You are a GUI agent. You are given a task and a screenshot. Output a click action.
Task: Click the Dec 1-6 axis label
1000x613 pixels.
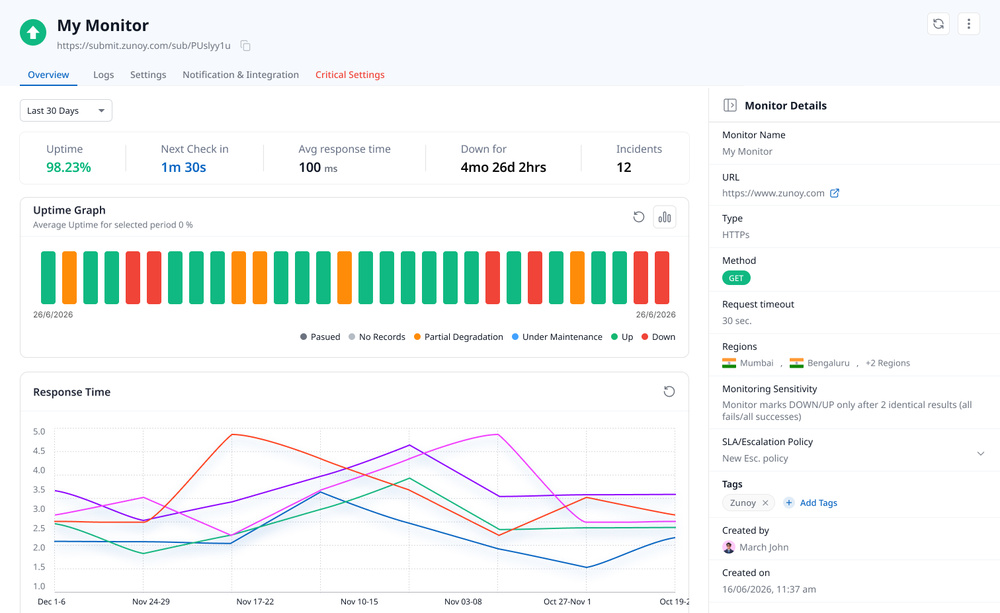[52, 602]
